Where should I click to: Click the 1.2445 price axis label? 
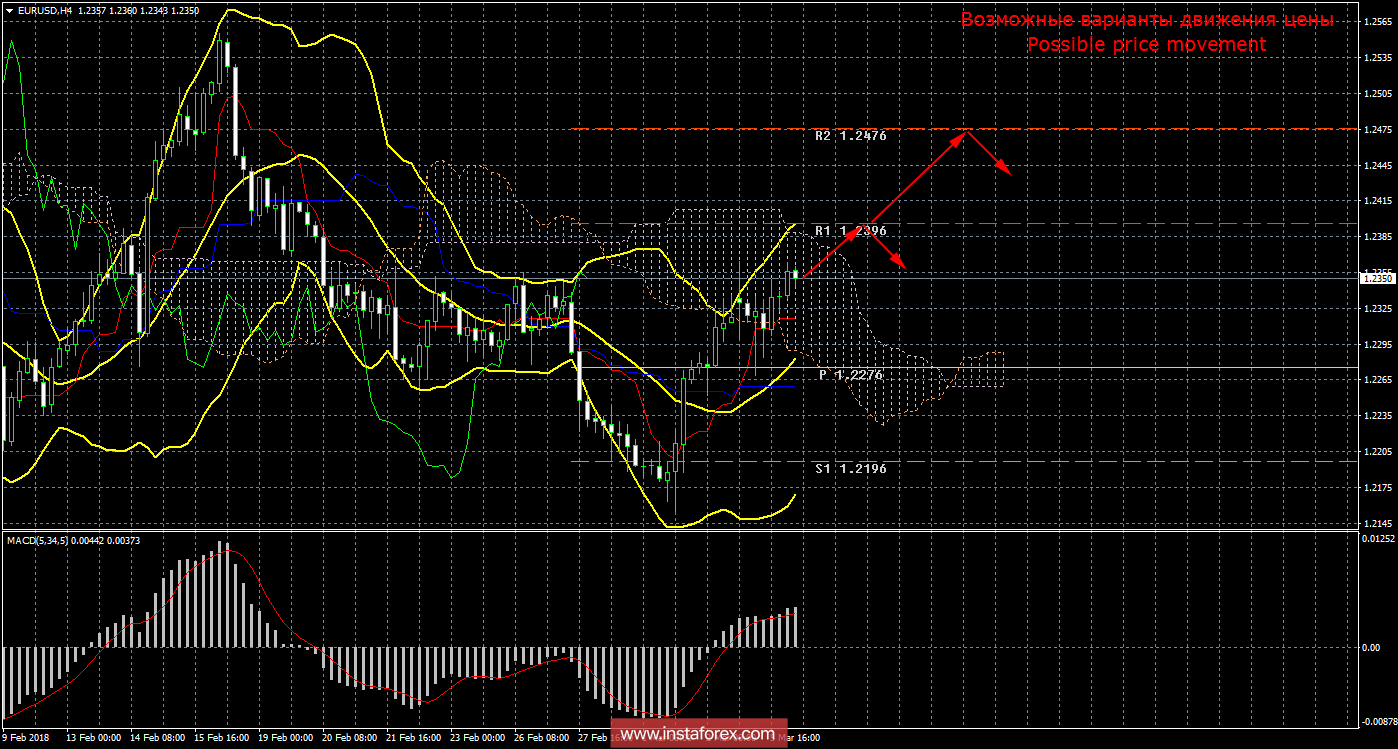pos(1376,165)
